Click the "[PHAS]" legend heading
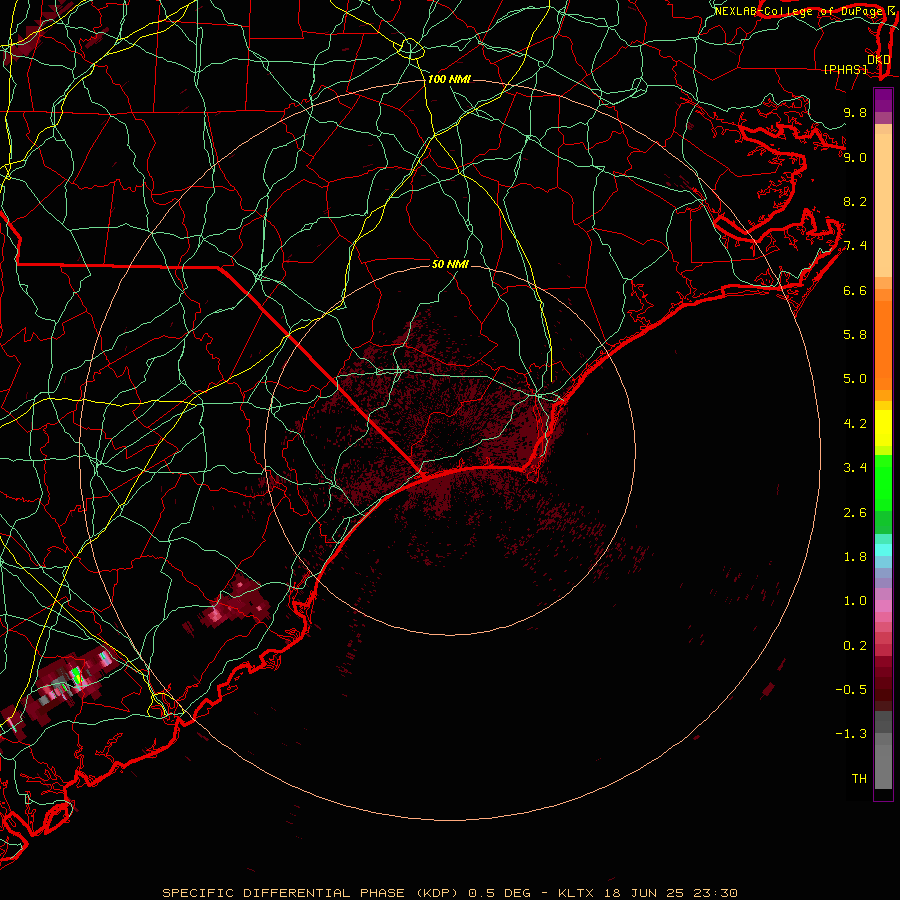This screenshot has width=900, height=900. 845,69
